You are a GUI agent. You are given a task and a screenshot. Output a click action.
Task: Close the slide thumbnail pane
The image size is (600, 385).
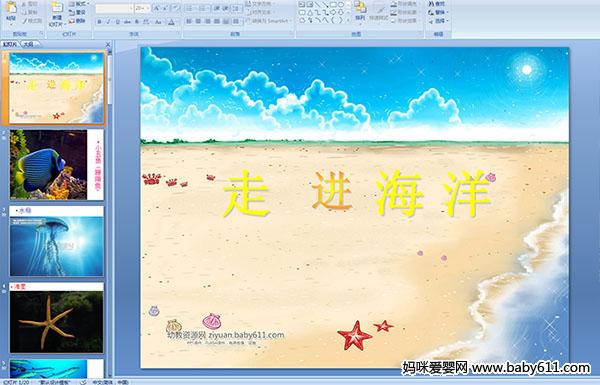tap(108, 44)
